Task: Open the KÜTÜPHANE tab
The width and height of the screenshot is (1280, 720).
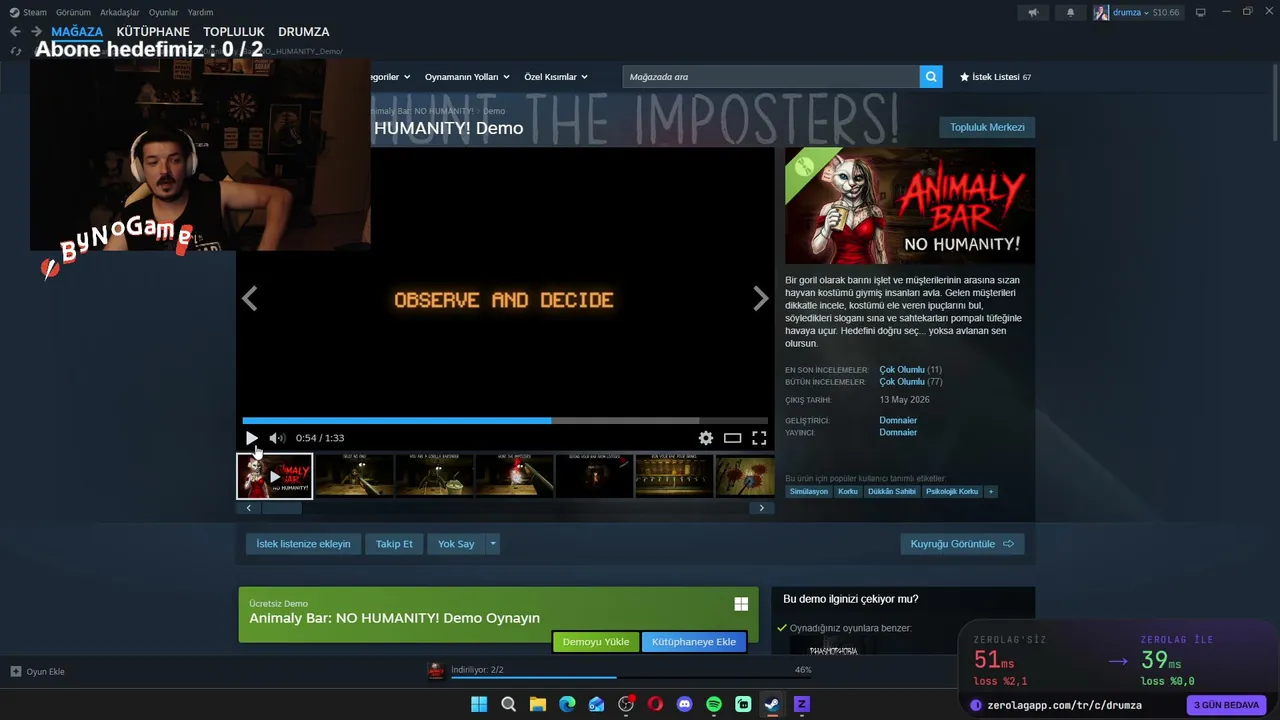Action: coord(153,32)
